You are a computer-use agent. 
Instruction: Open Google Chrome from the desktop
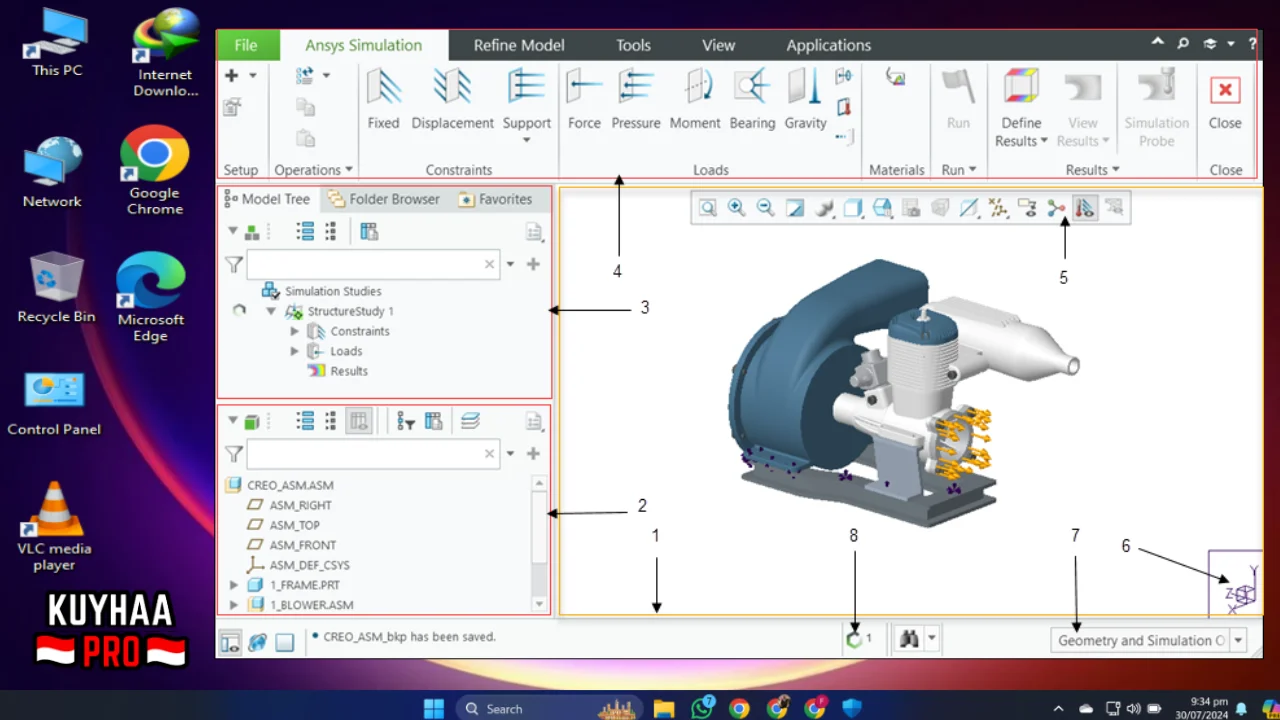pos(154,170)
